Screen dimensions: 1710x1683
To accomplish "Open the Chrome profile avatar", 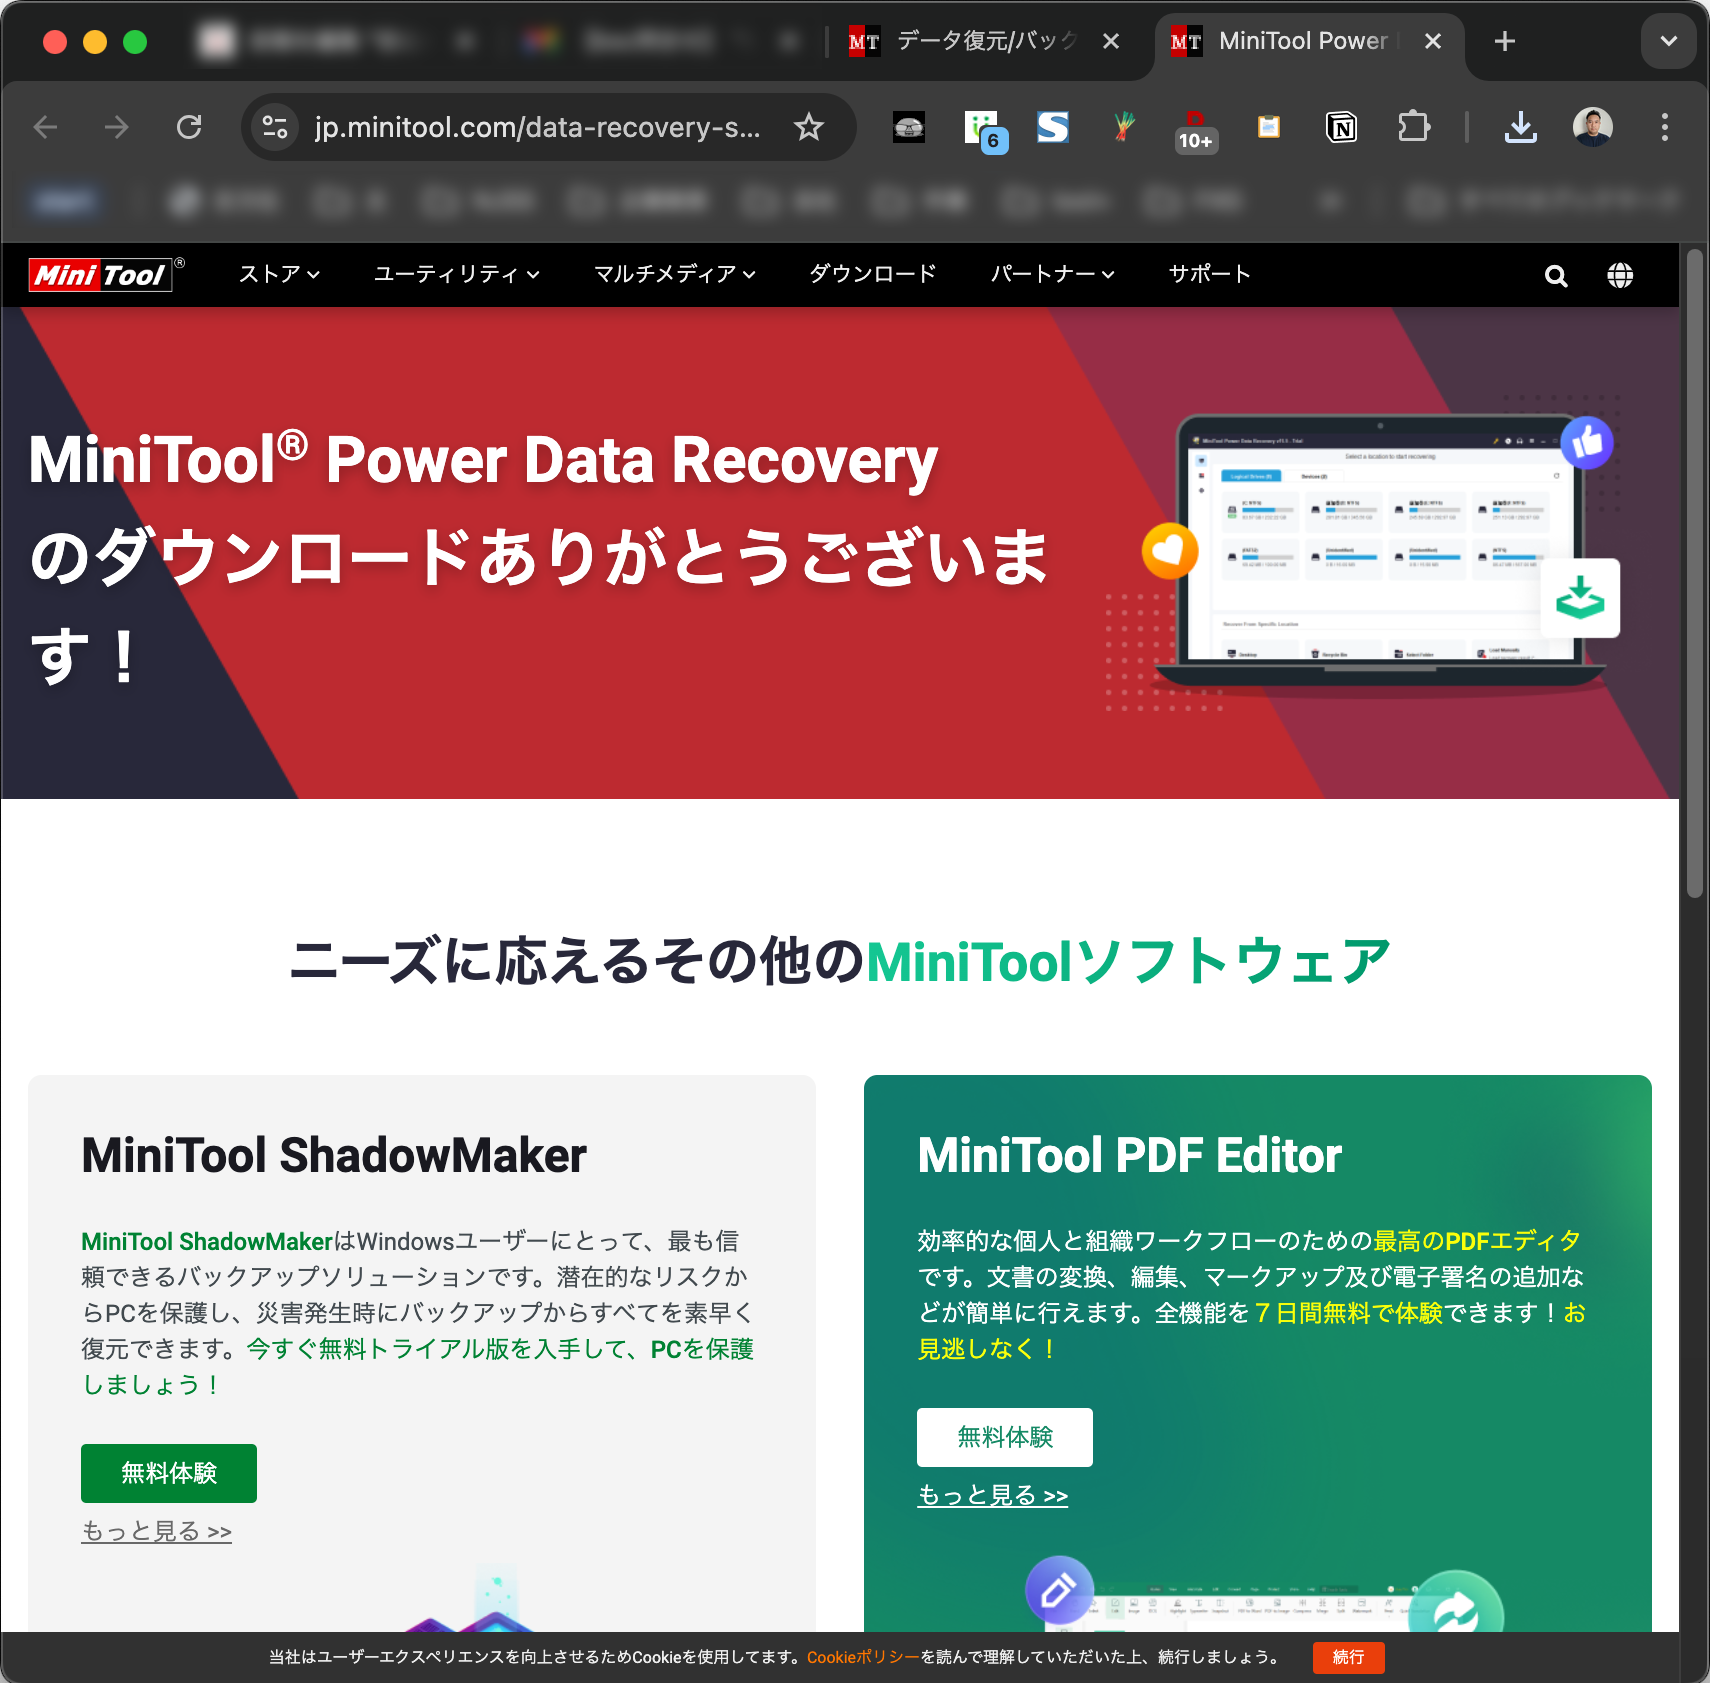I will [x=1592, y=127].
